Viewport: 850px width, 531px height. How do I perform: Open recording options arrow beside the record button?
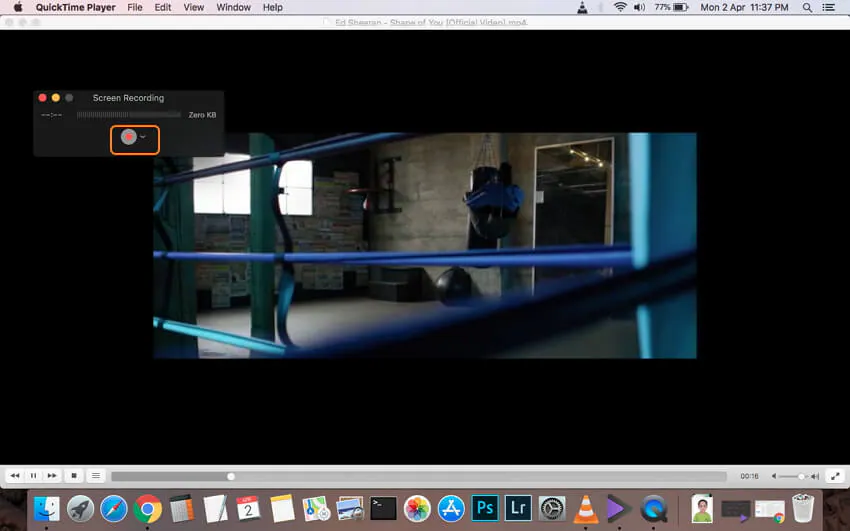[143, 137]
